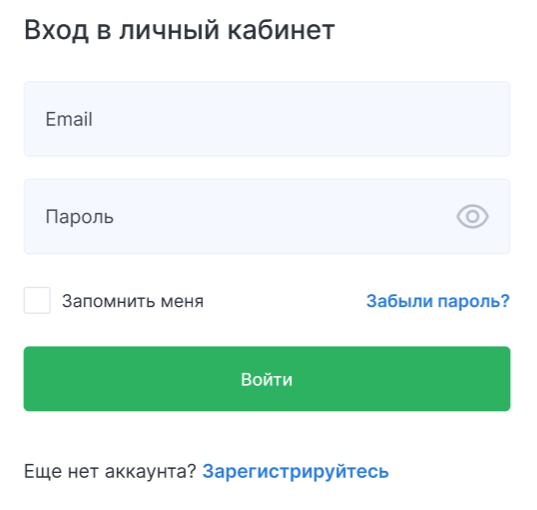Reveal the typed password with the eye
Image resolution: width=537 pixels, height=510 pixels.
click(x=472, y=216)
